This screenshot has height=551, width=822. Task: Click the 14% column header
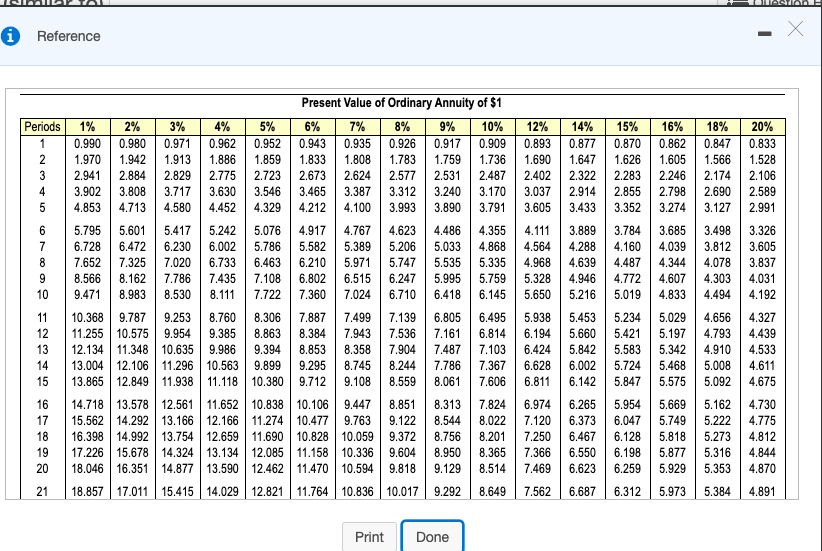[582, 127]
